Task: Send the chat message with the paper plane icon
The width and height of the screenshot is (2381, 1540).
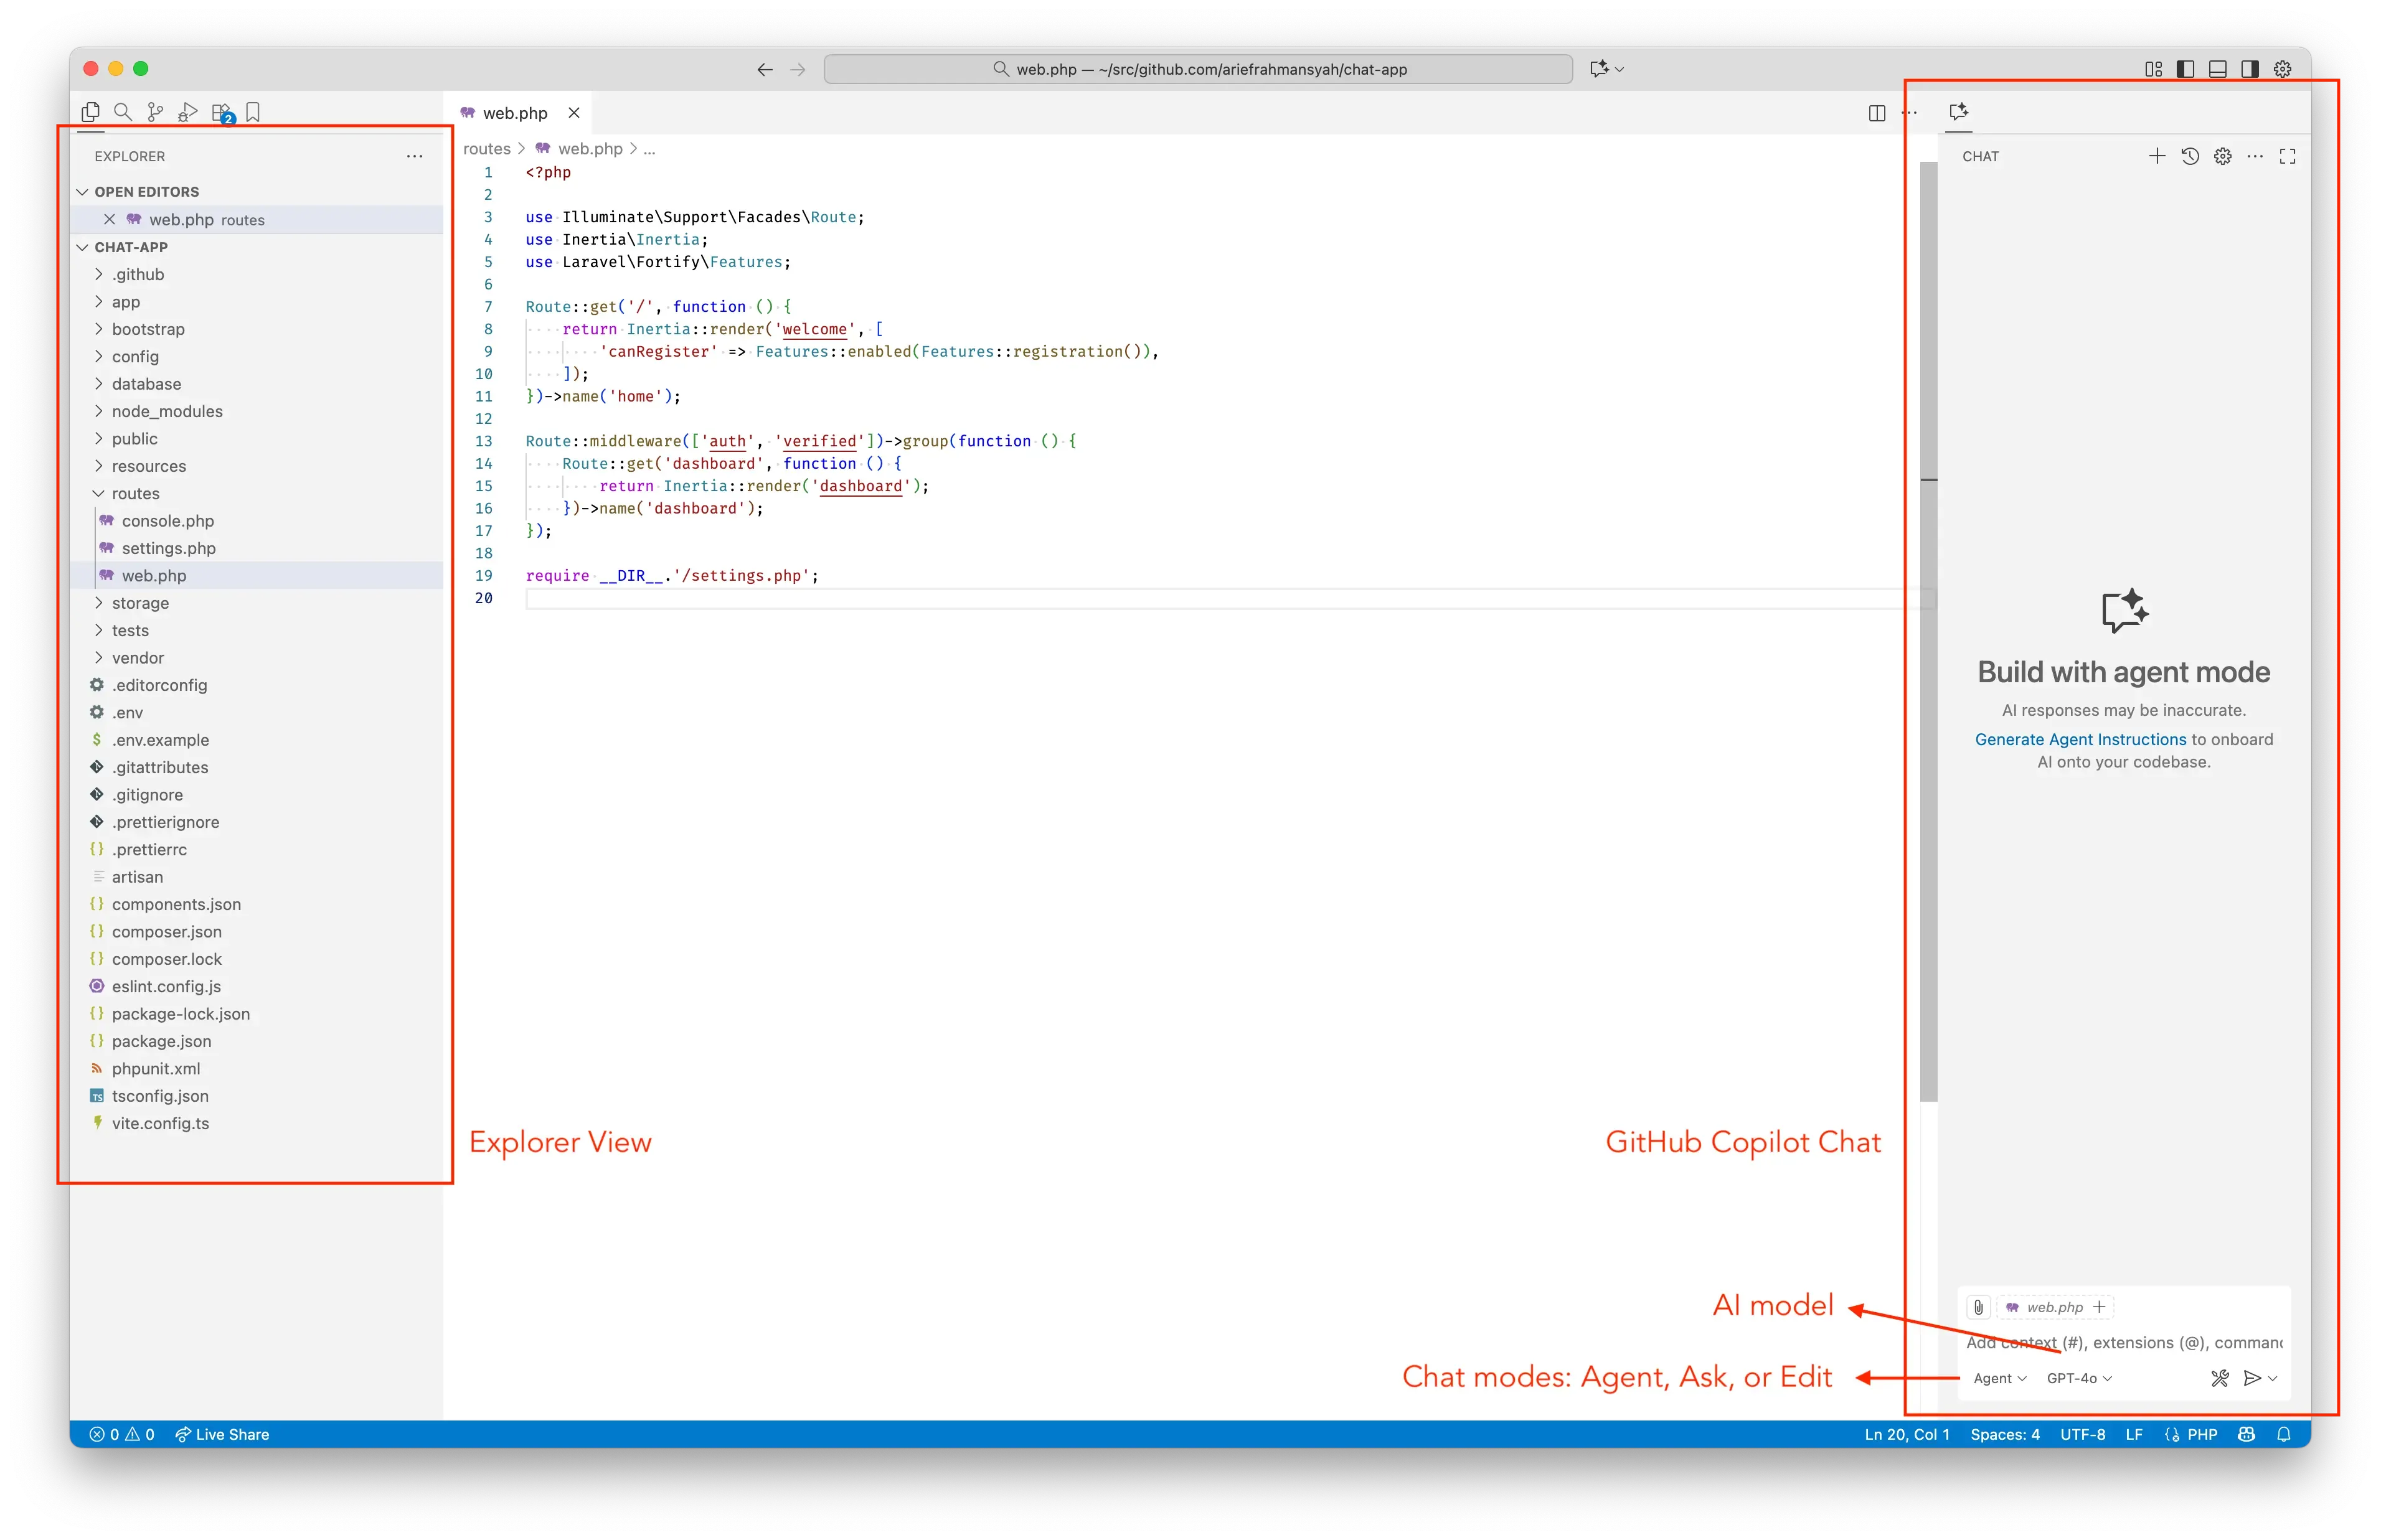Action: click(2252, 1378)
